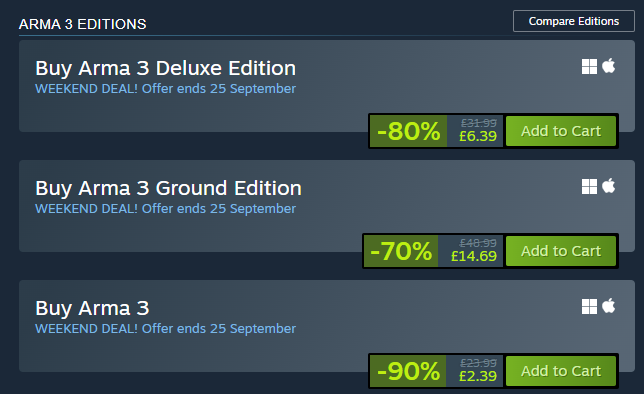Click the -80% discount badge
The image size is (644, 394).
click(x=409, y=131)
